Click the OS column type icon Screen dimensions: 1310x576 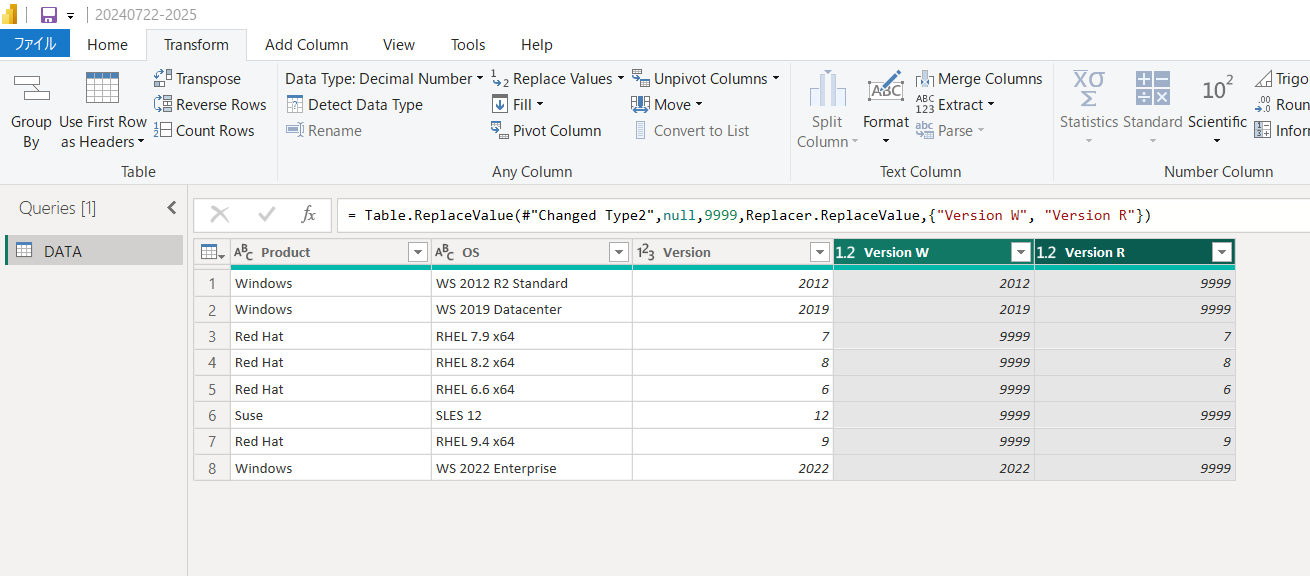[x=445, y=252]
